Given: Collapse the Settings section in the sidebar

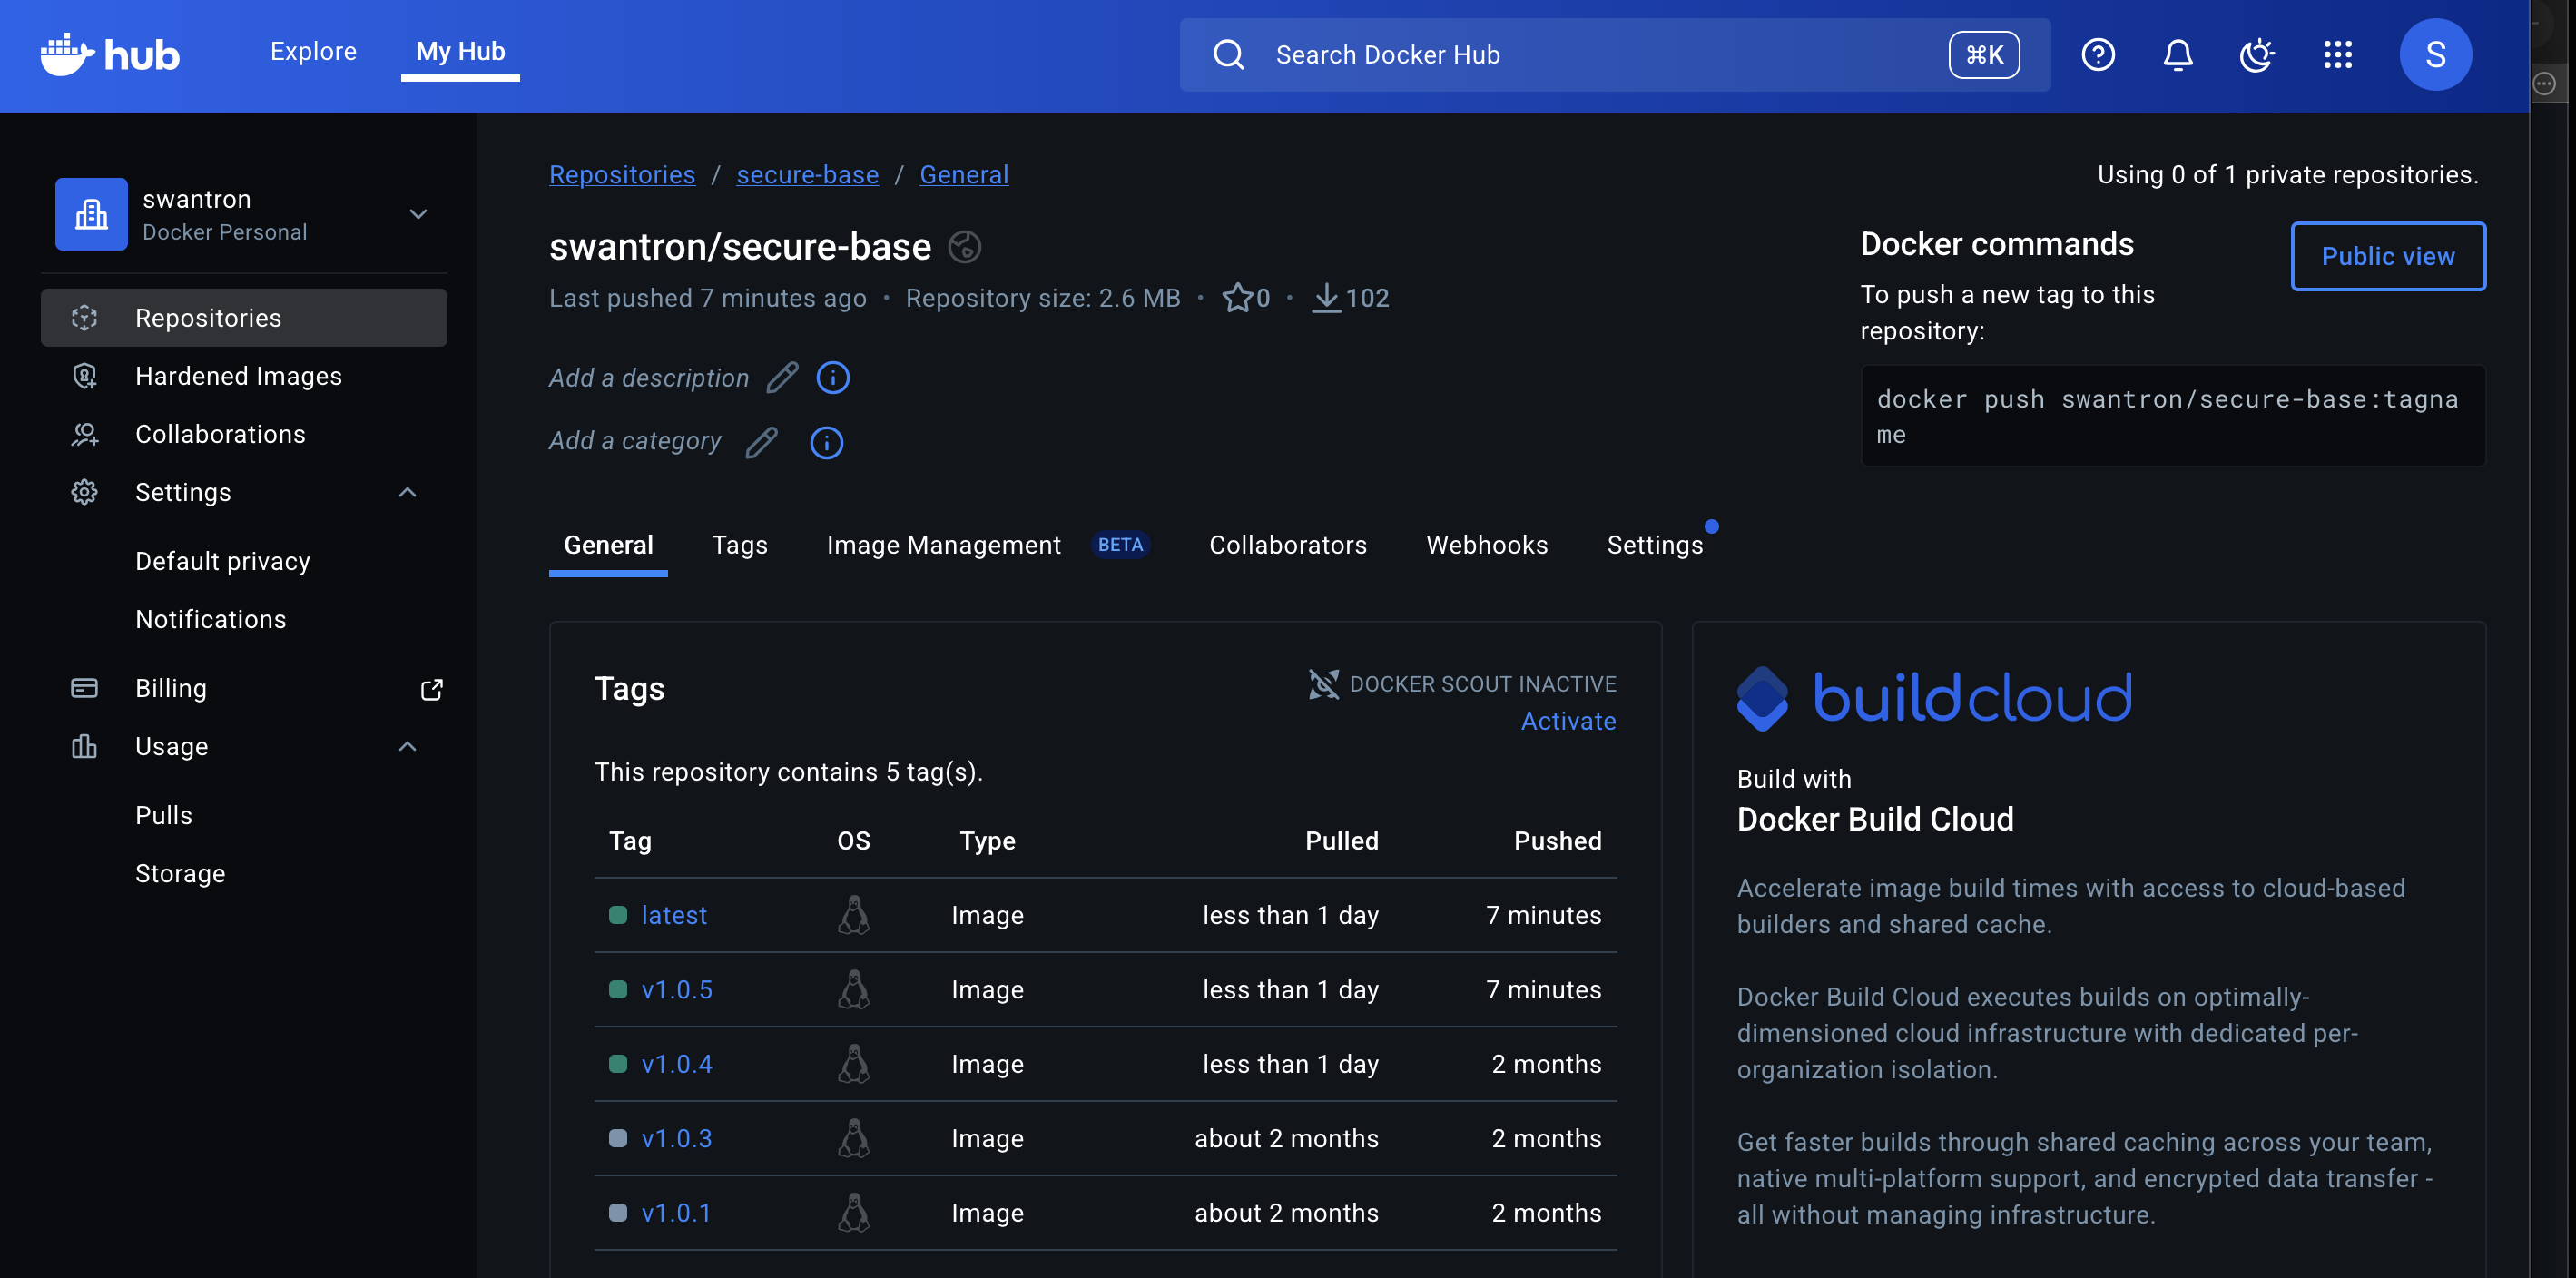Looking at the screenshot, I should [406, 491].
